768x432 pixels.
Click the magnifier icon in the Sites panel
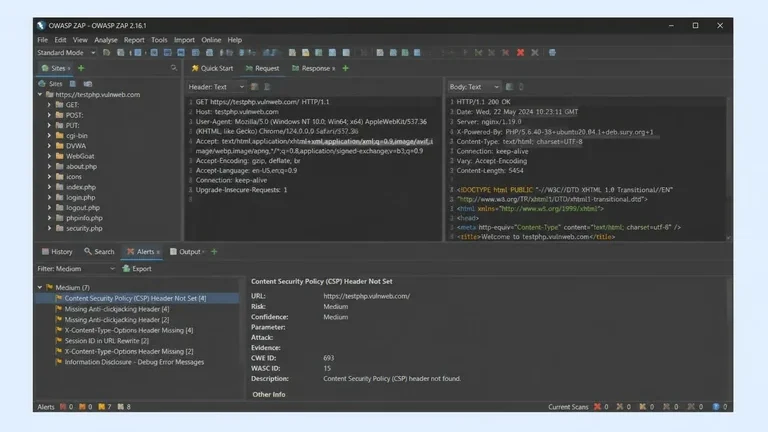point(173,68)
